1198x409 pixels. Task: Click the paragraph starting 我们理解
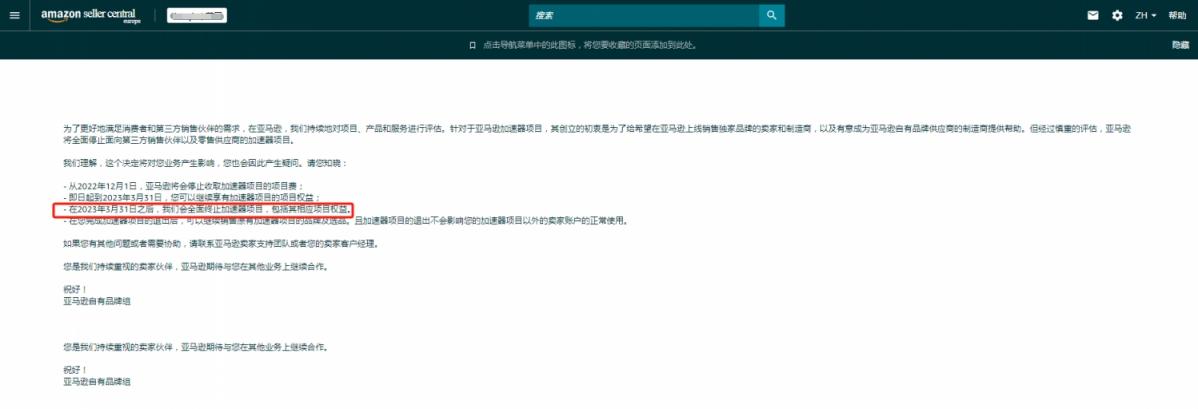pyautogui.click(x=206, y=164)
